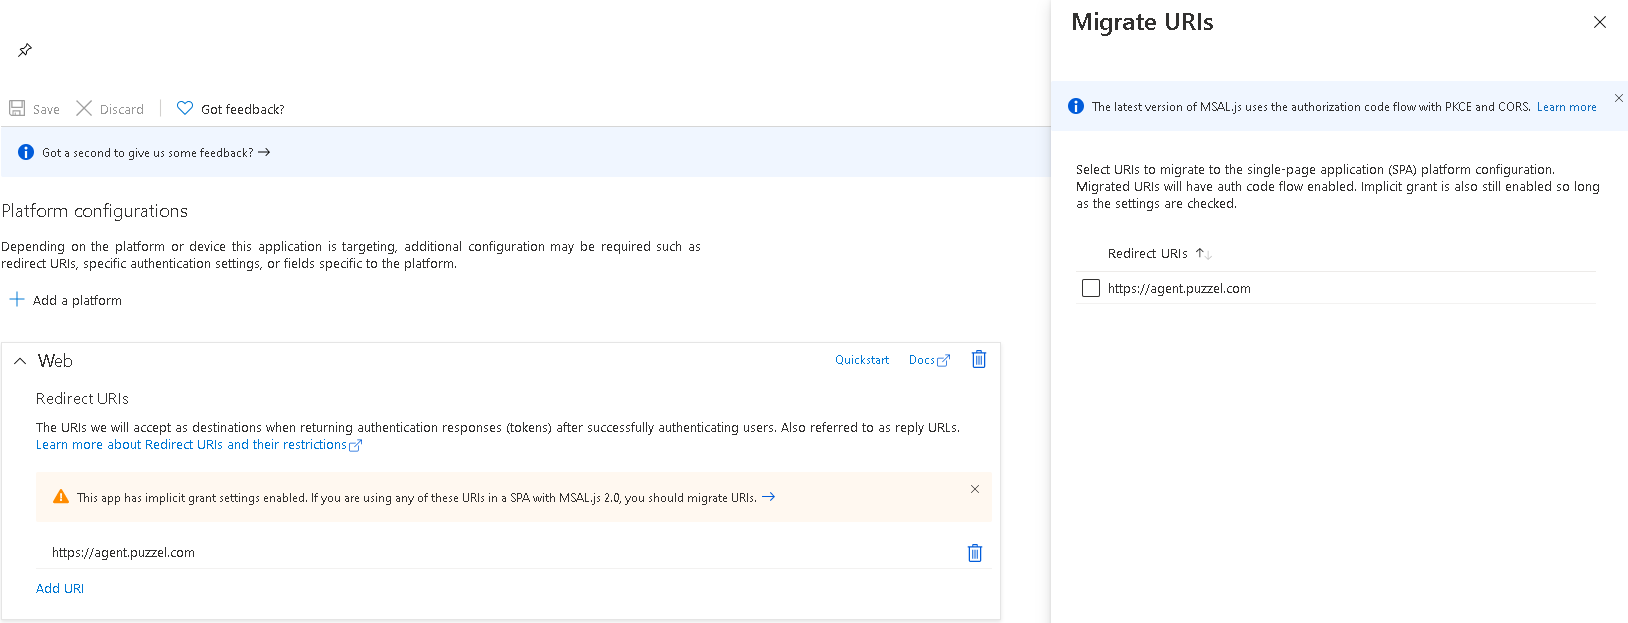Delete the Web platform with trash icon
The image size is (1628, 623).
(x=979, y=360)
